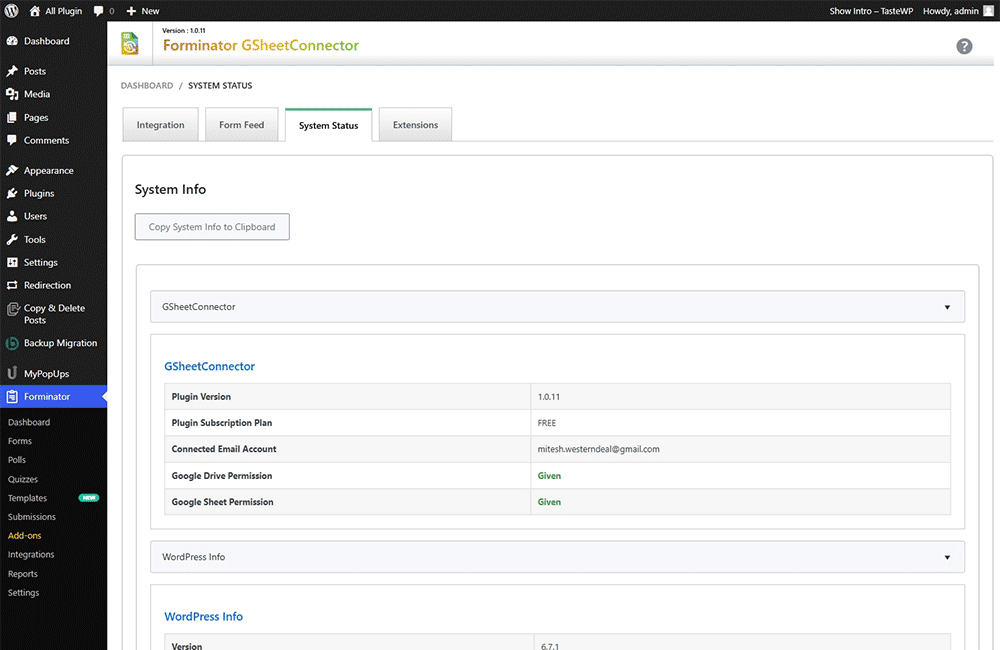Click the Pages icon in sidebar
Screen dimensions: 1000x650
pos(12,117)
